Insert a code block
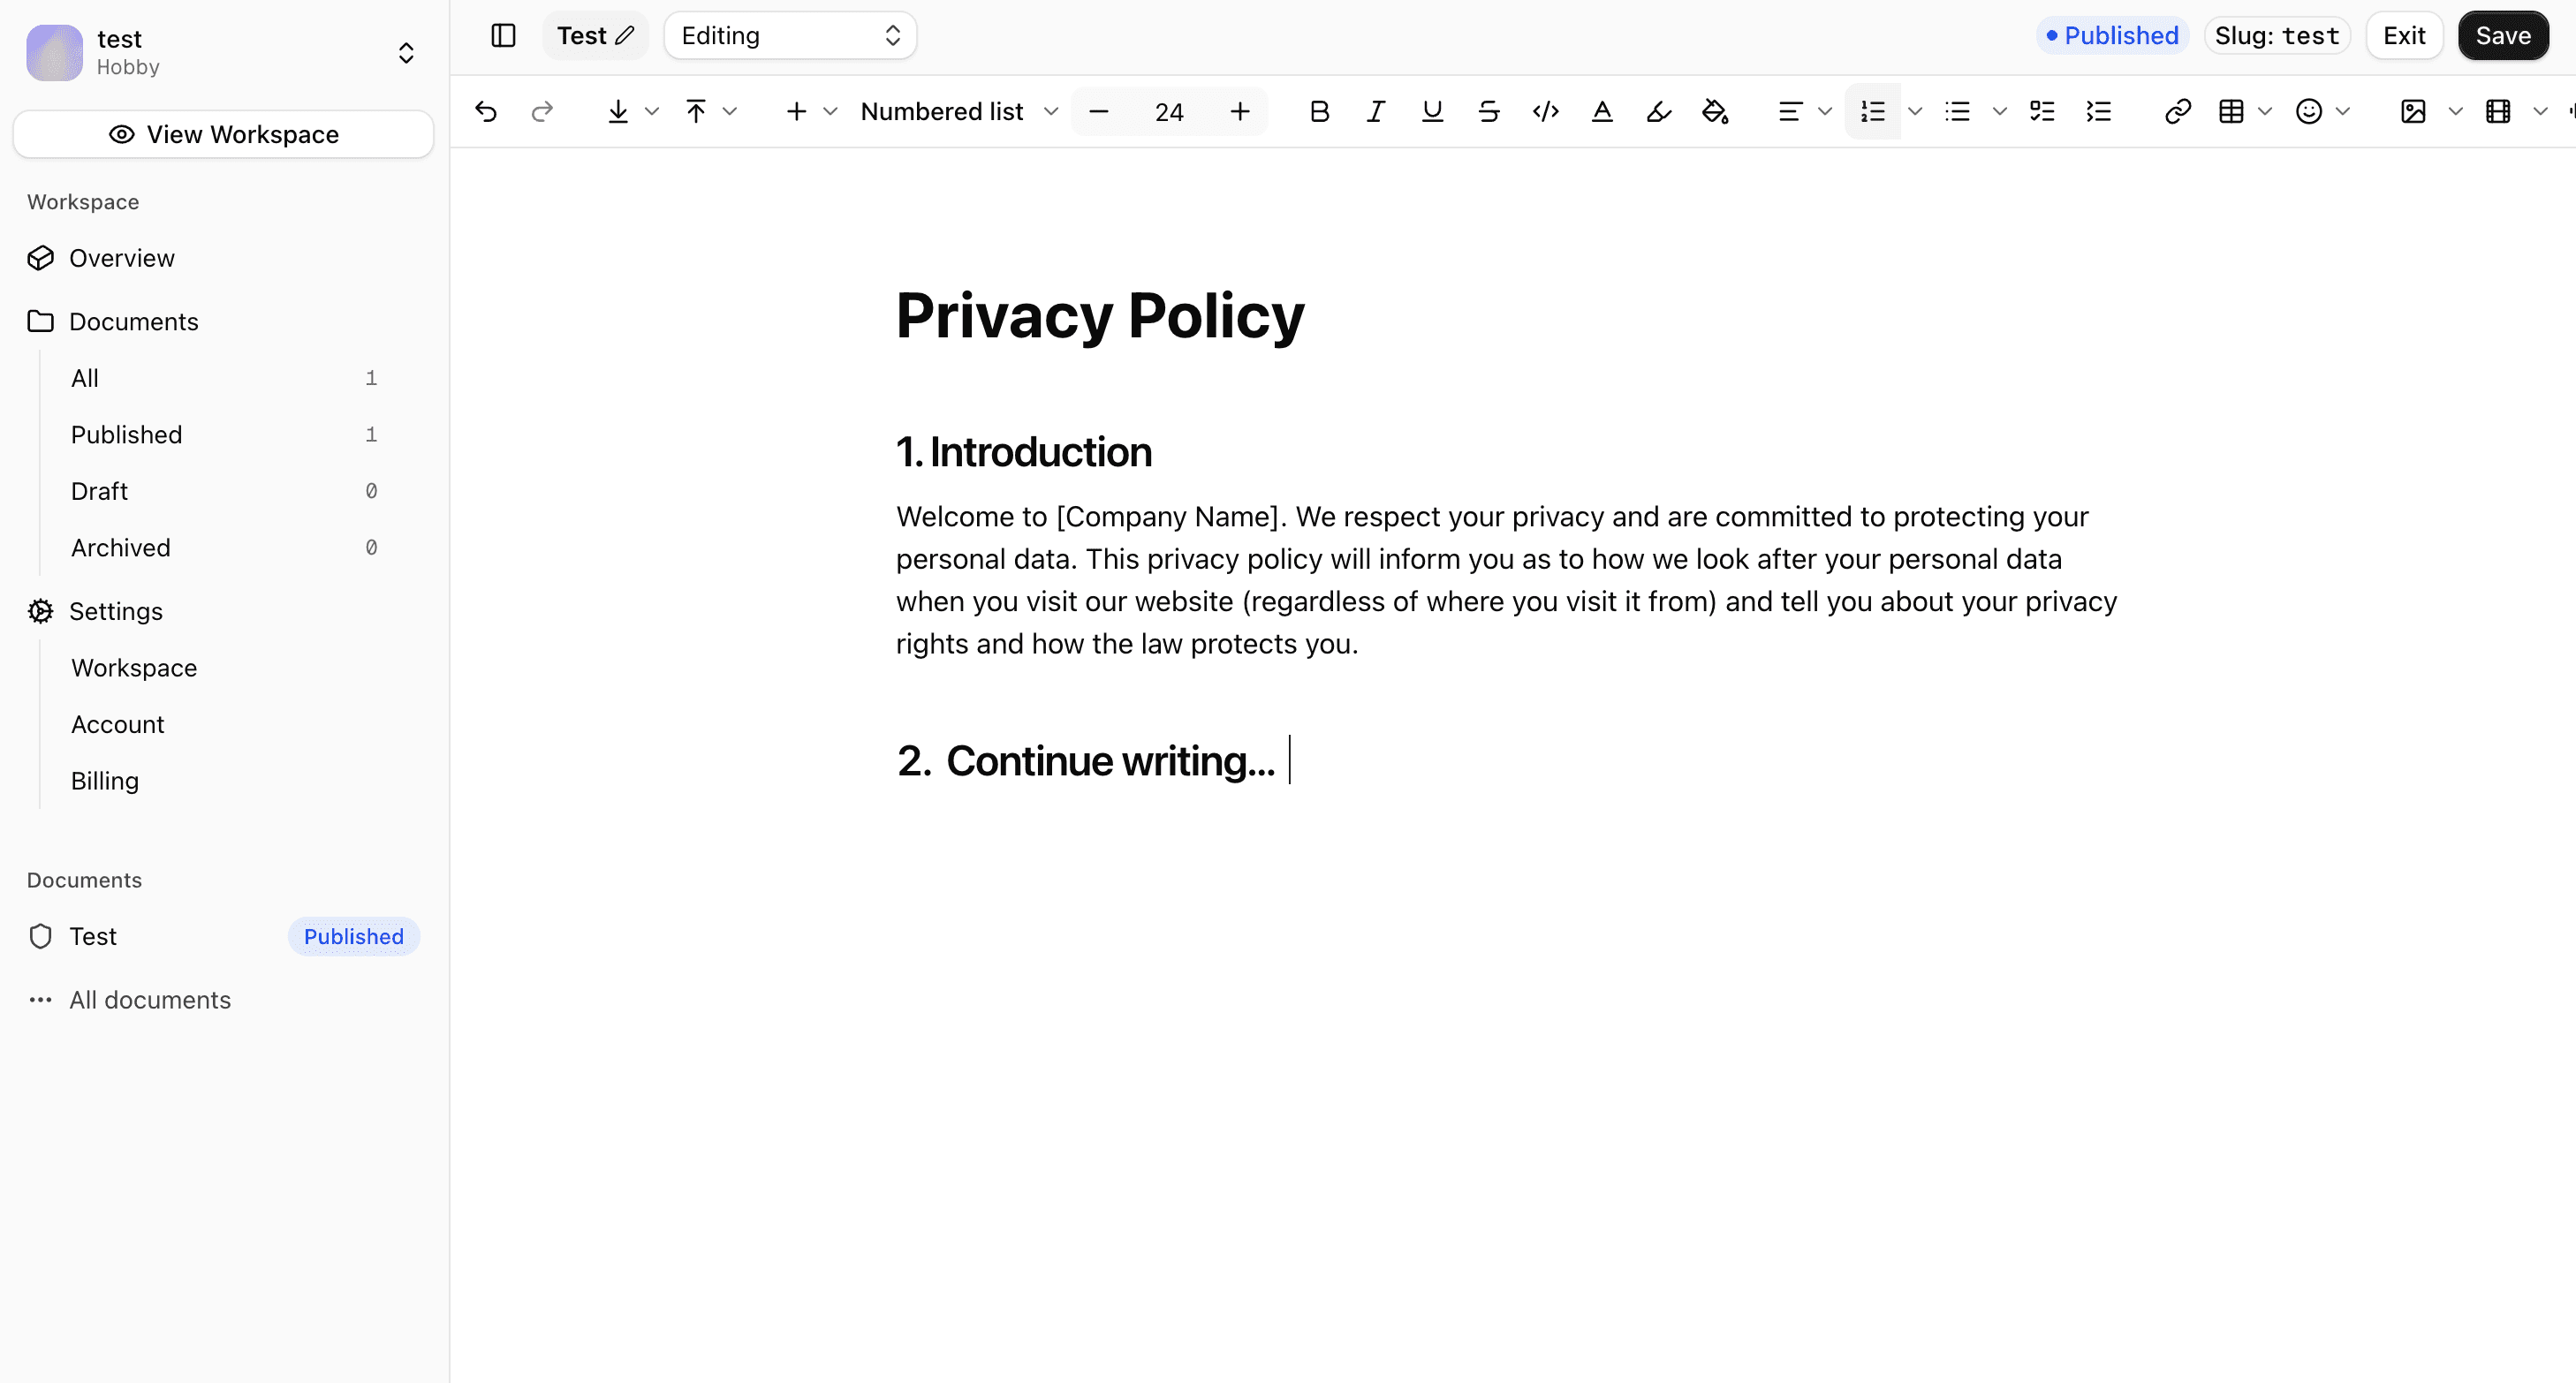 click(1544, 111)
